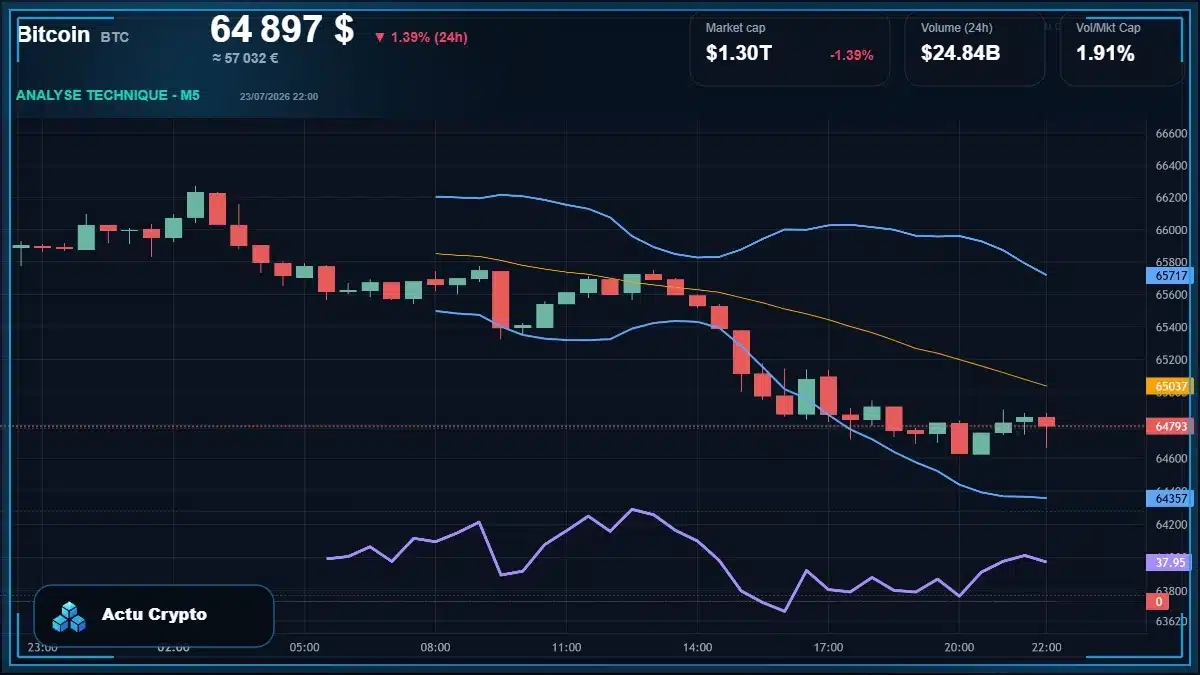Click the red 64793 current price tag
Viewport: 1200px width, 675px height.
(1170, 426)
